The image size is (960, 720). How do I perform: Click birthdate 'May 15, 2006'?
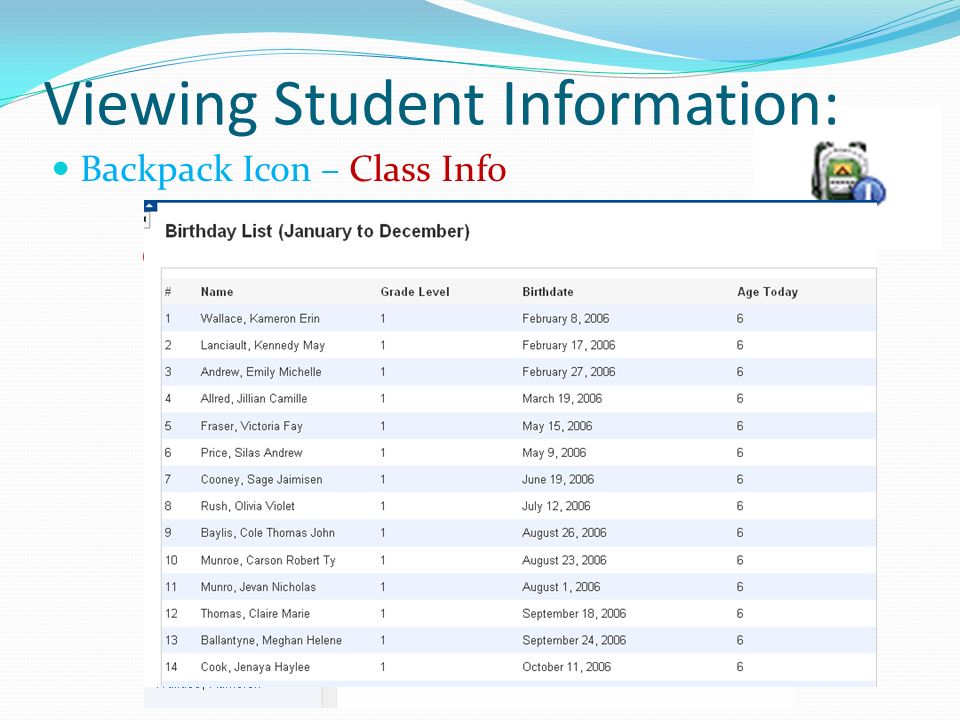click(557, 426)
